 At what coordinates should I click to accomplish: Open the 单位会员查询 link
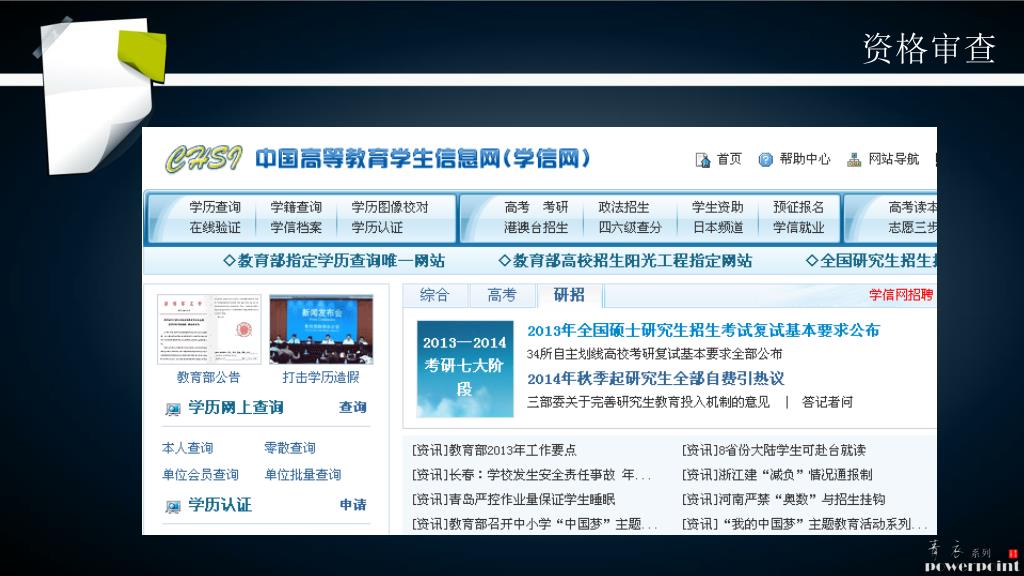(x=200, y=475)
